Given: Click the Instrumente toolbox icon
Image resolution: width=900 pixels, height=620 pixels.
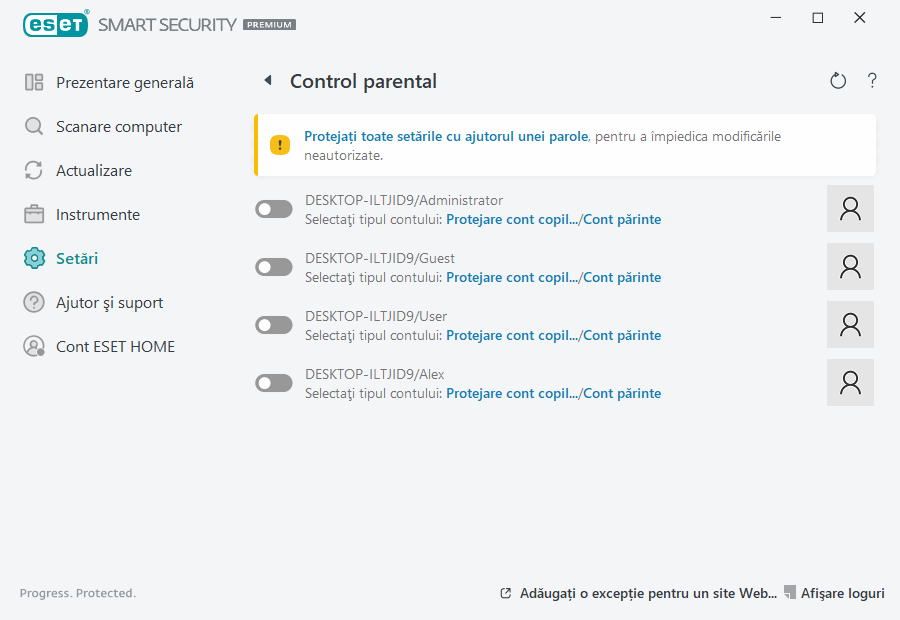Looking at the screenshot, I should (x=33, y=214).
